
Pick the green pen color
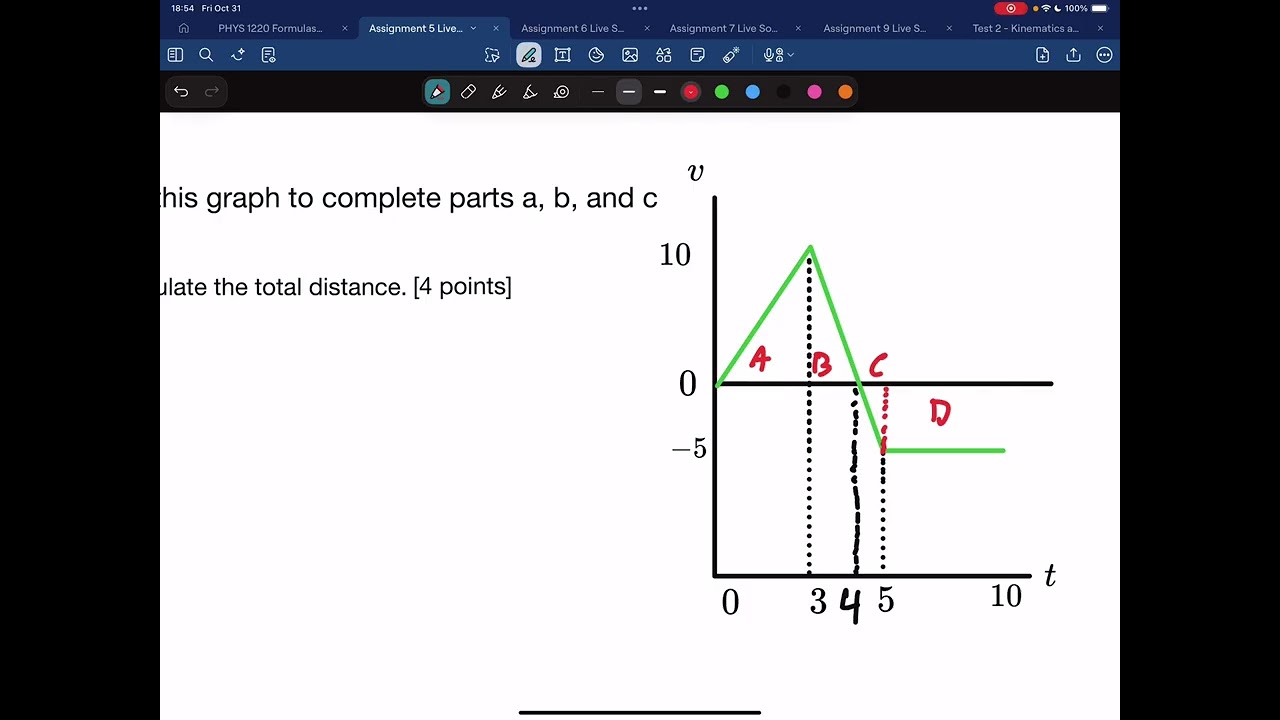point(722,92)
